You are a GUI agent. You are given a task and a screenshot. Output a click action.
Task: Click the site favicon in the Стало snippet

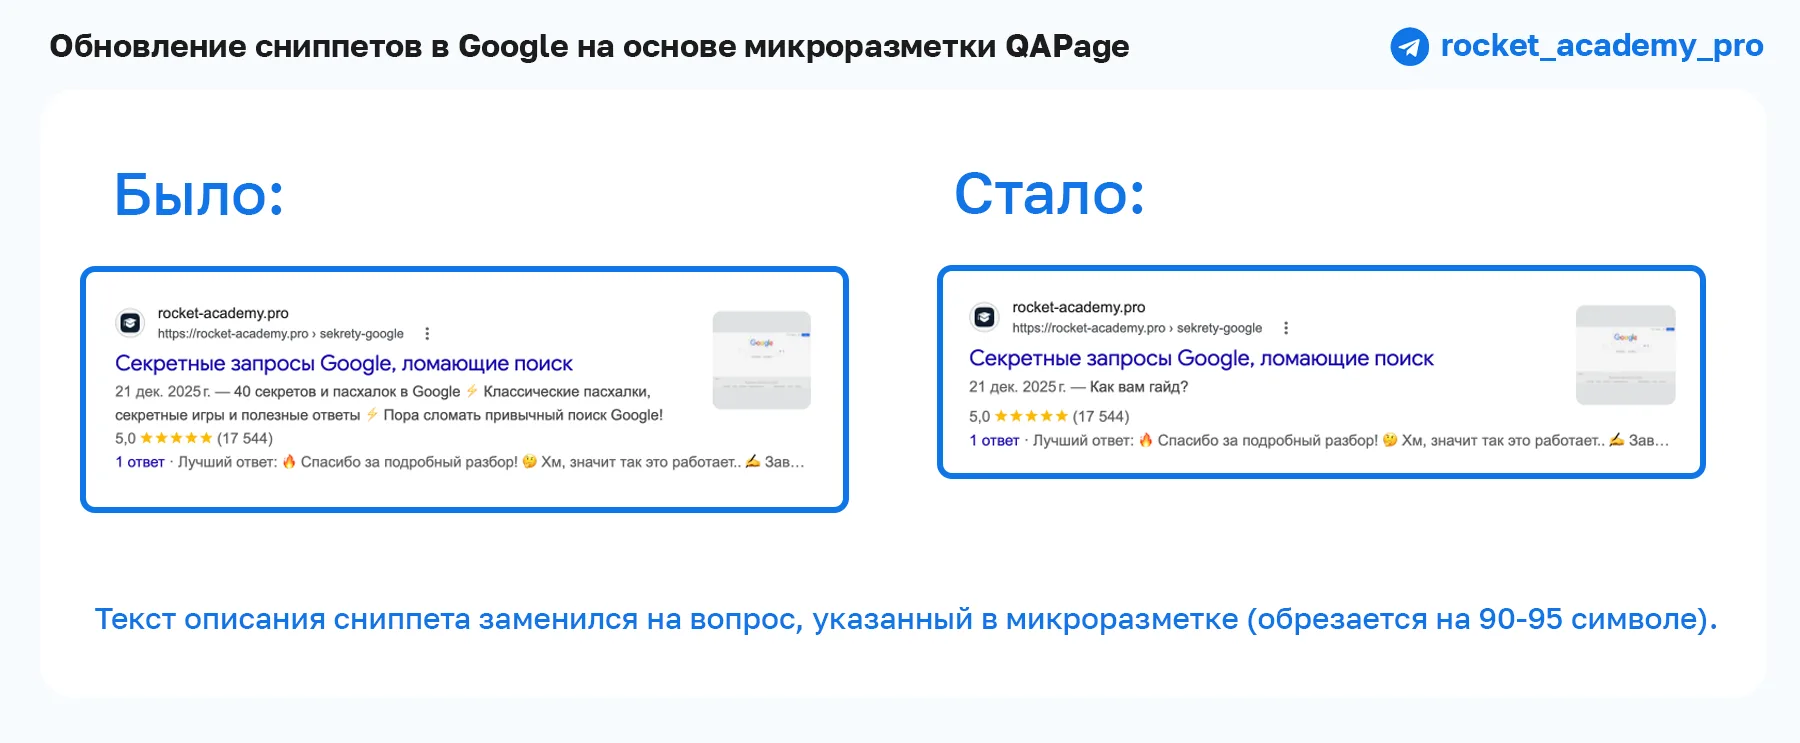coord(984,317)
